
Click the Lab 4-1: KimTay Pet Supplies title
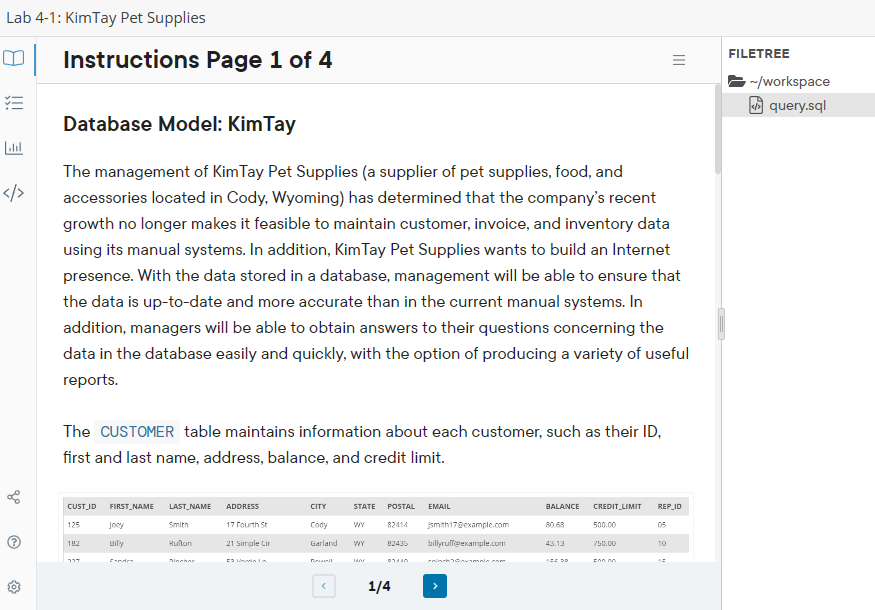coord(106,18)
